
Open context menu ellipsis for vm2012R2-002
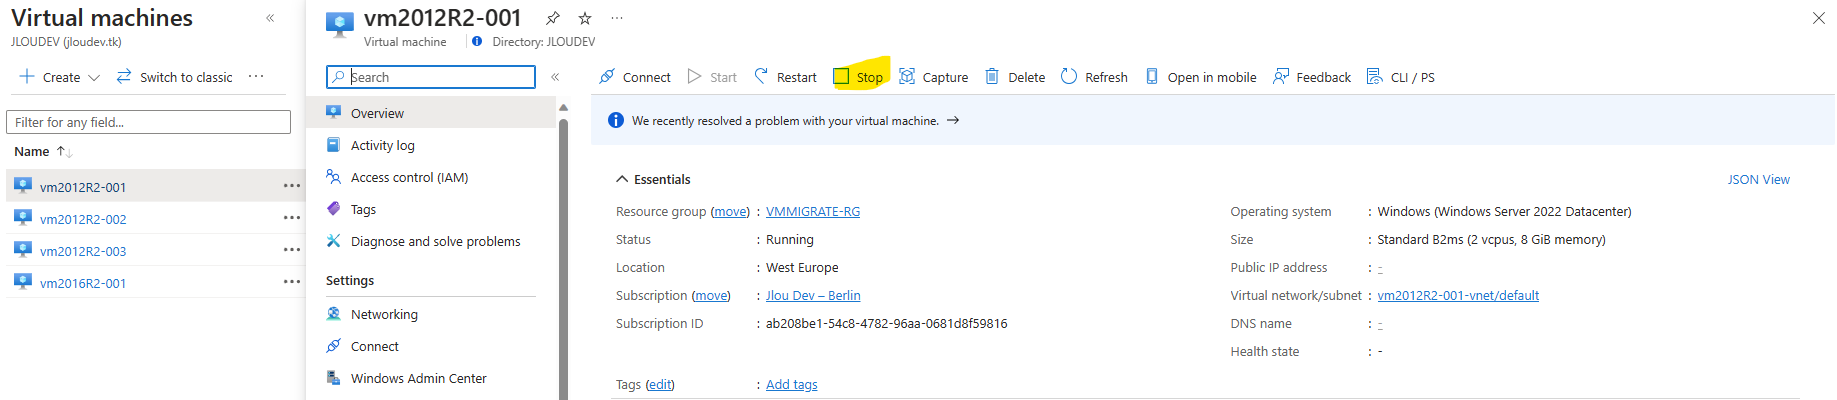pos(291,218)
